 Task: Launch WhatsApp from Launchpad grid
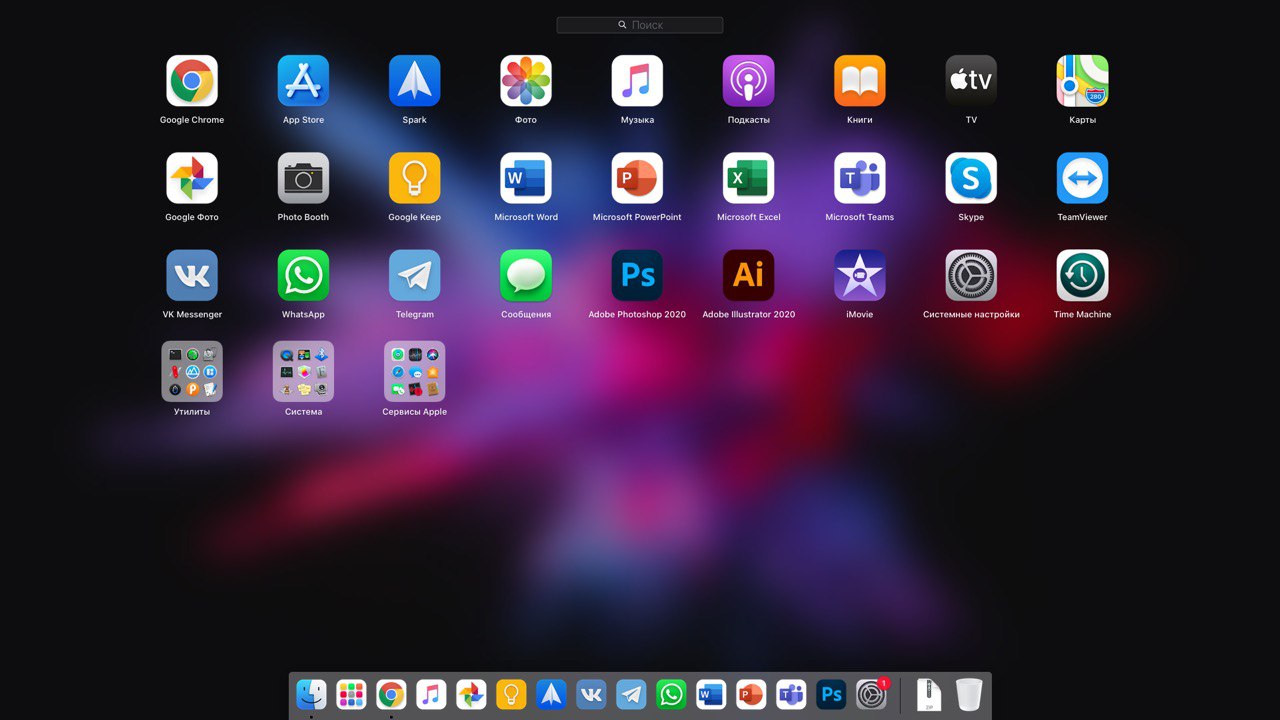pyautogui.click(x=303, y=275)
